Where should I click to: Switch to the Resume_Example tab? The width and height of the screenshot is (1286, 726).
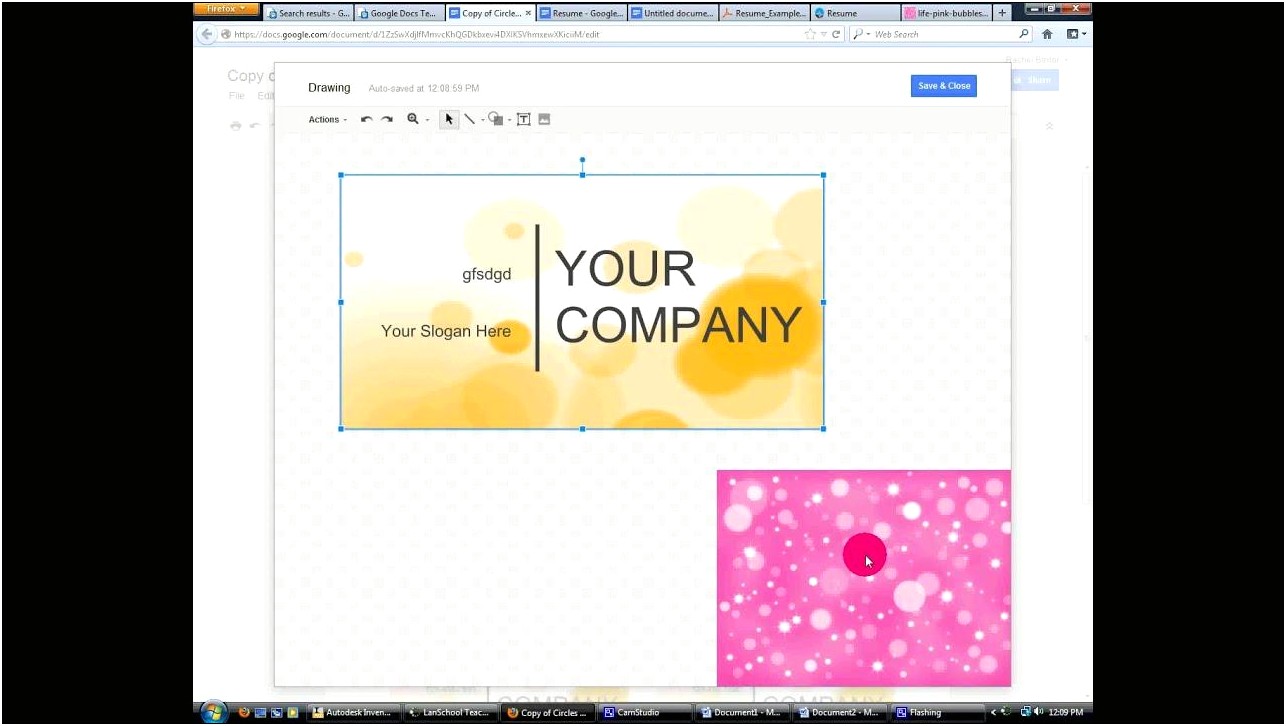[763, 13]
